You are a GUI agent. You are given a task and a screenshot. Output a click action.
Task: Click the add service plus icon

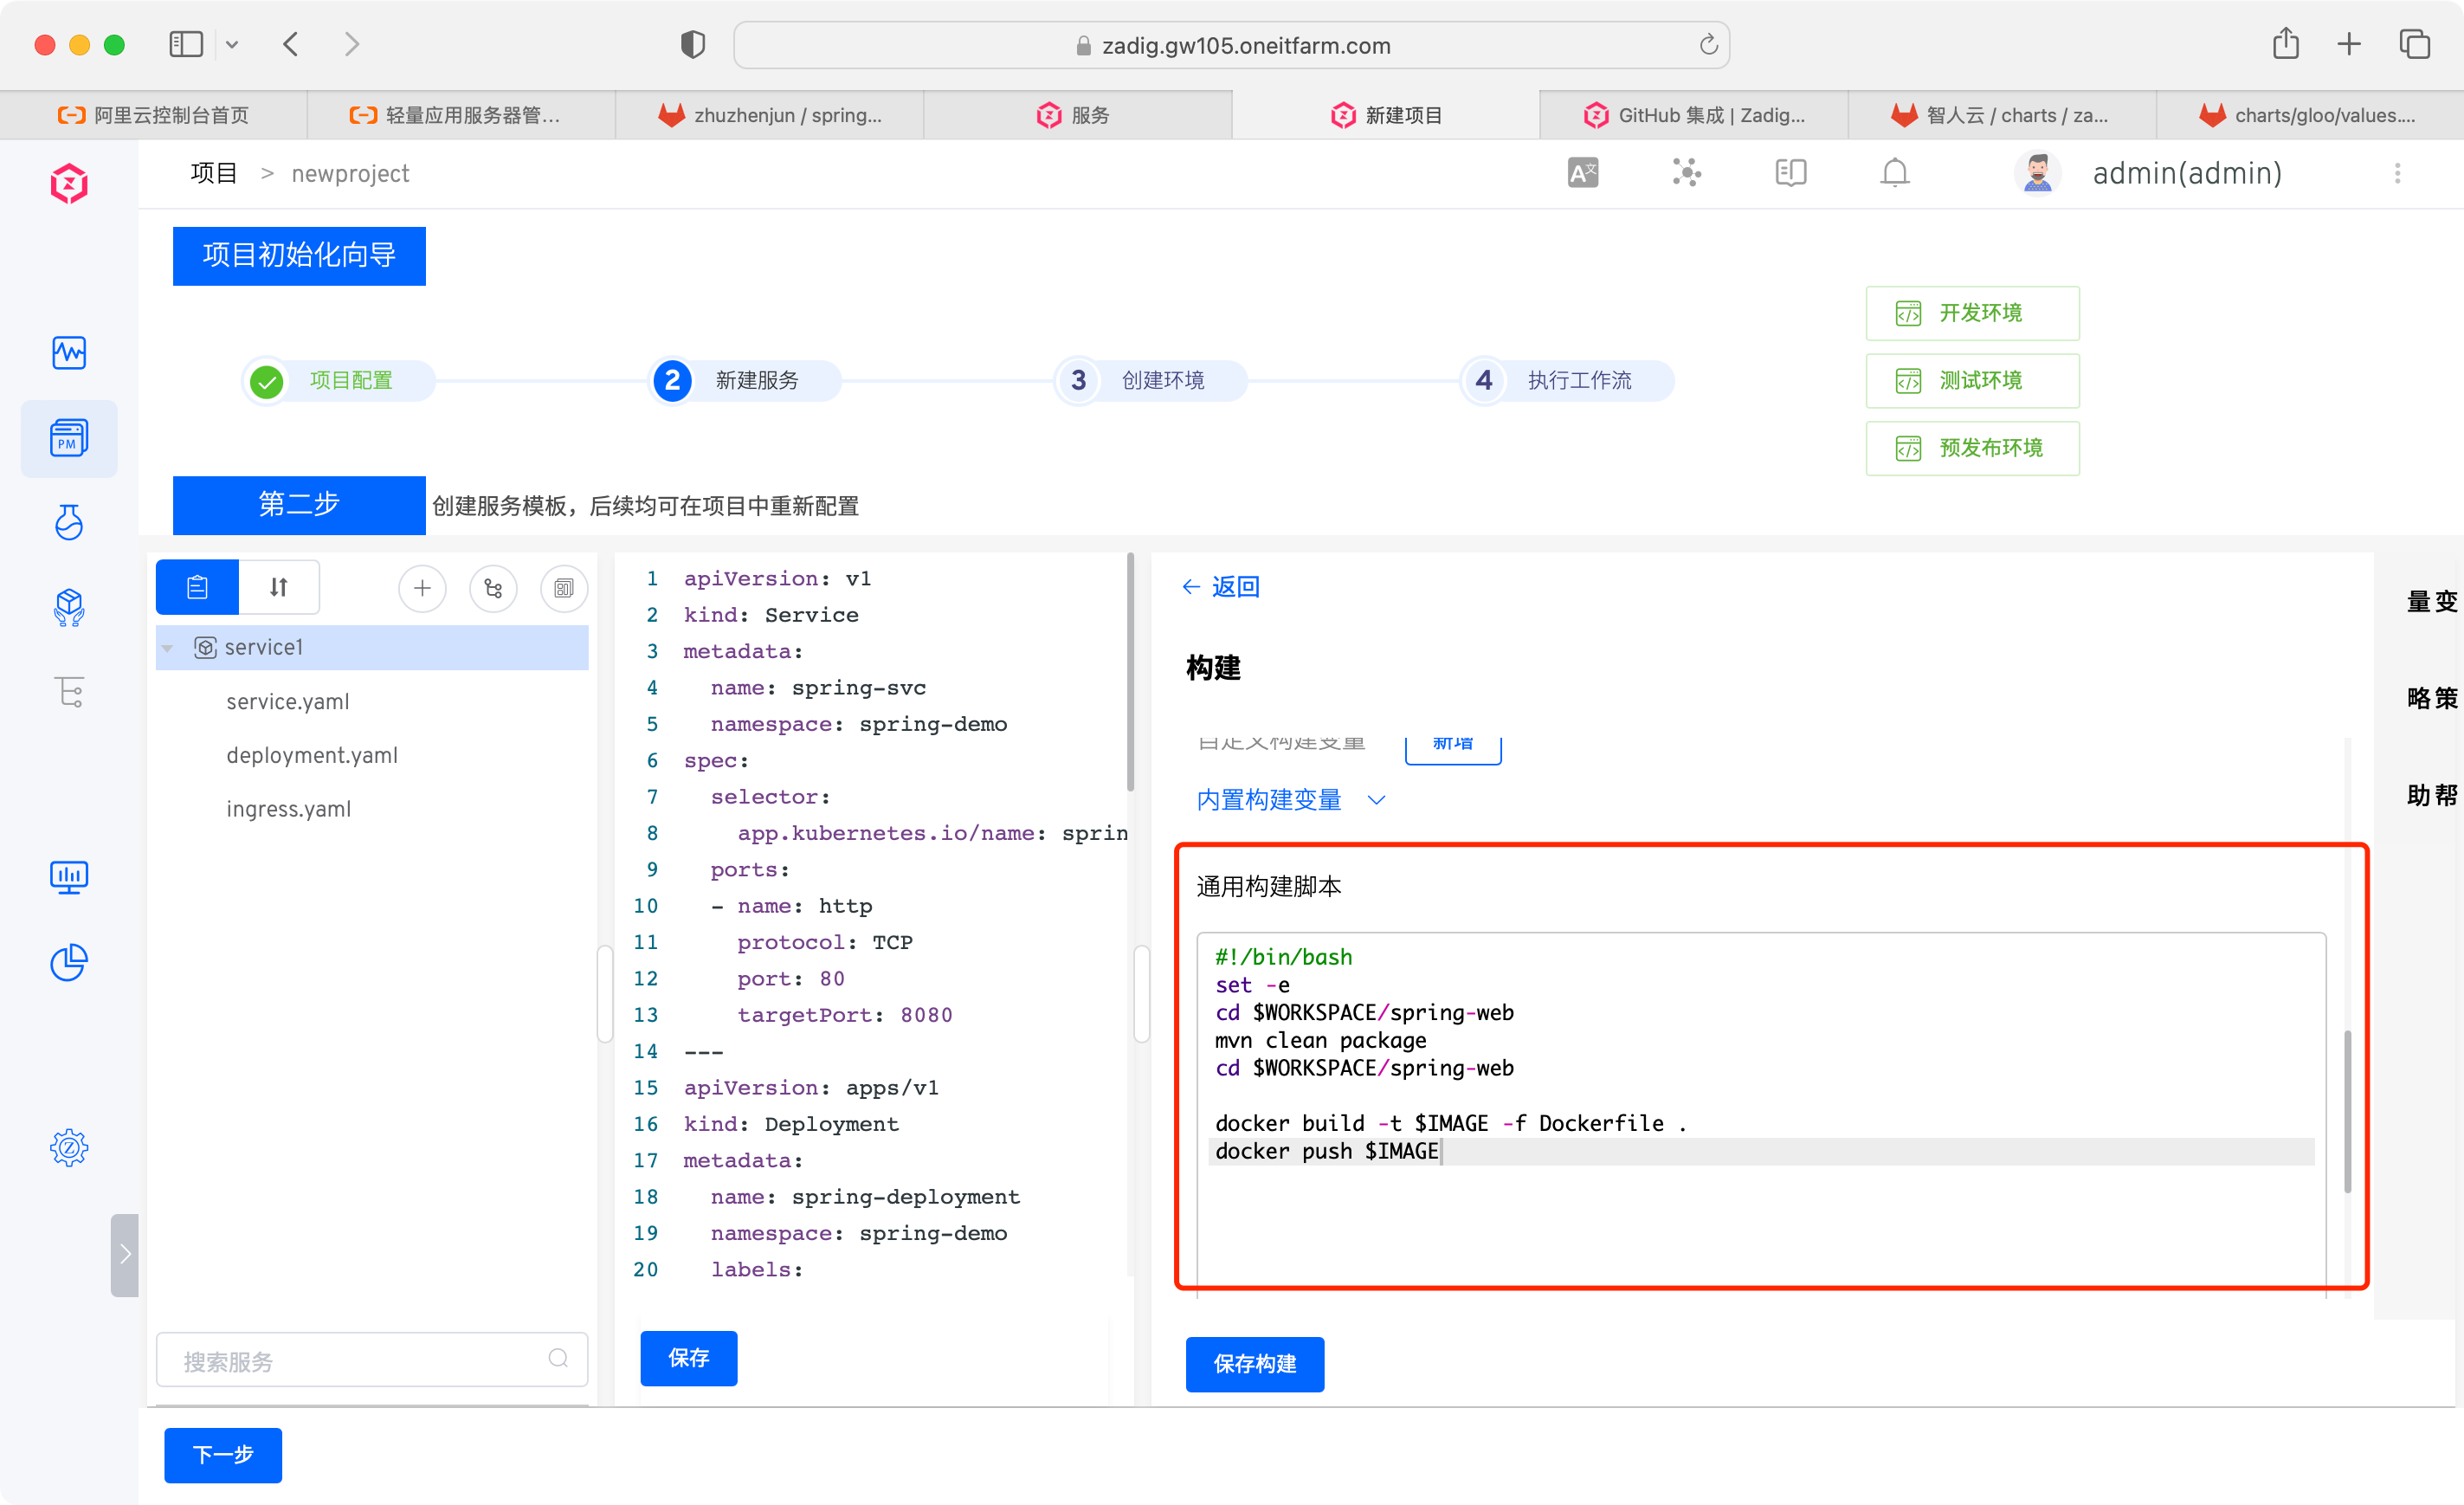tap(422, 588)
